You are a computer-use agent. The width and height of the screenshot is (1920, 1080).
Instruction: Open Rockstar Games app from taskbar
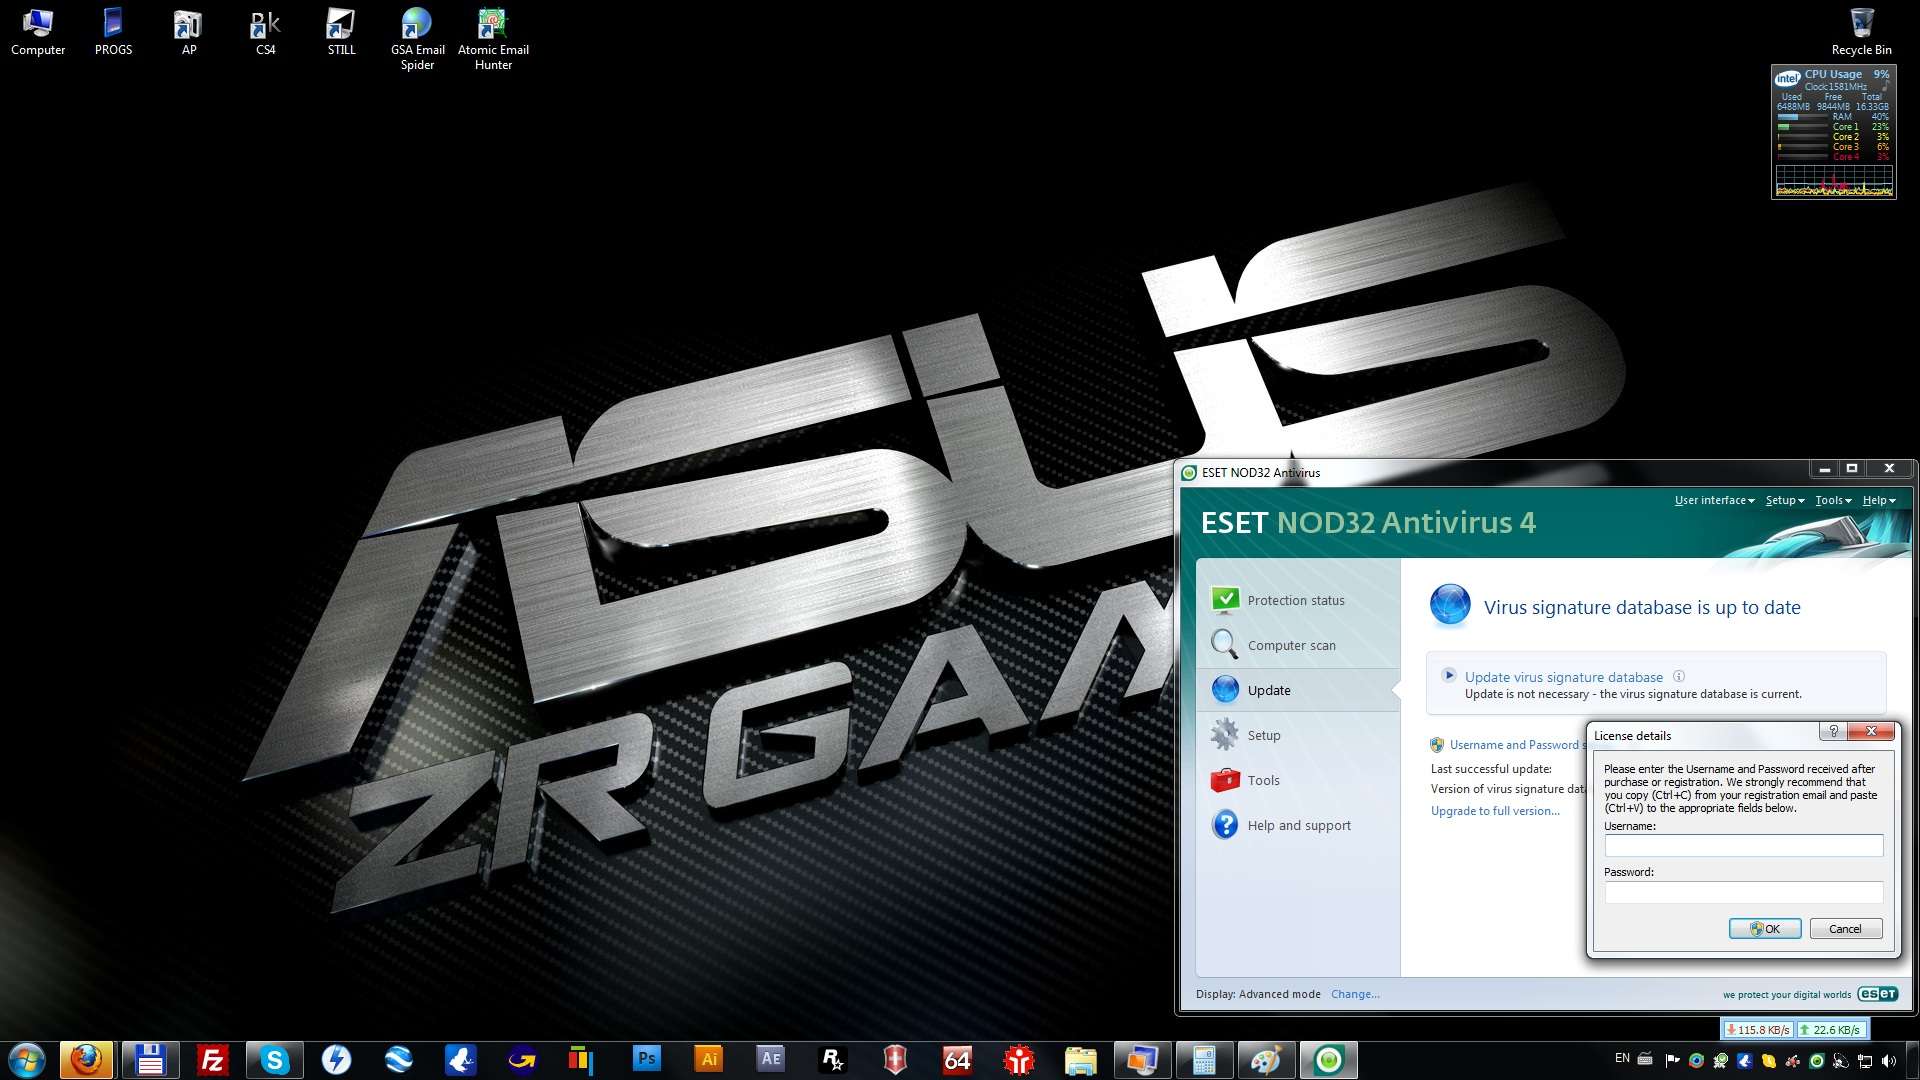click(x=832, y=1060)
